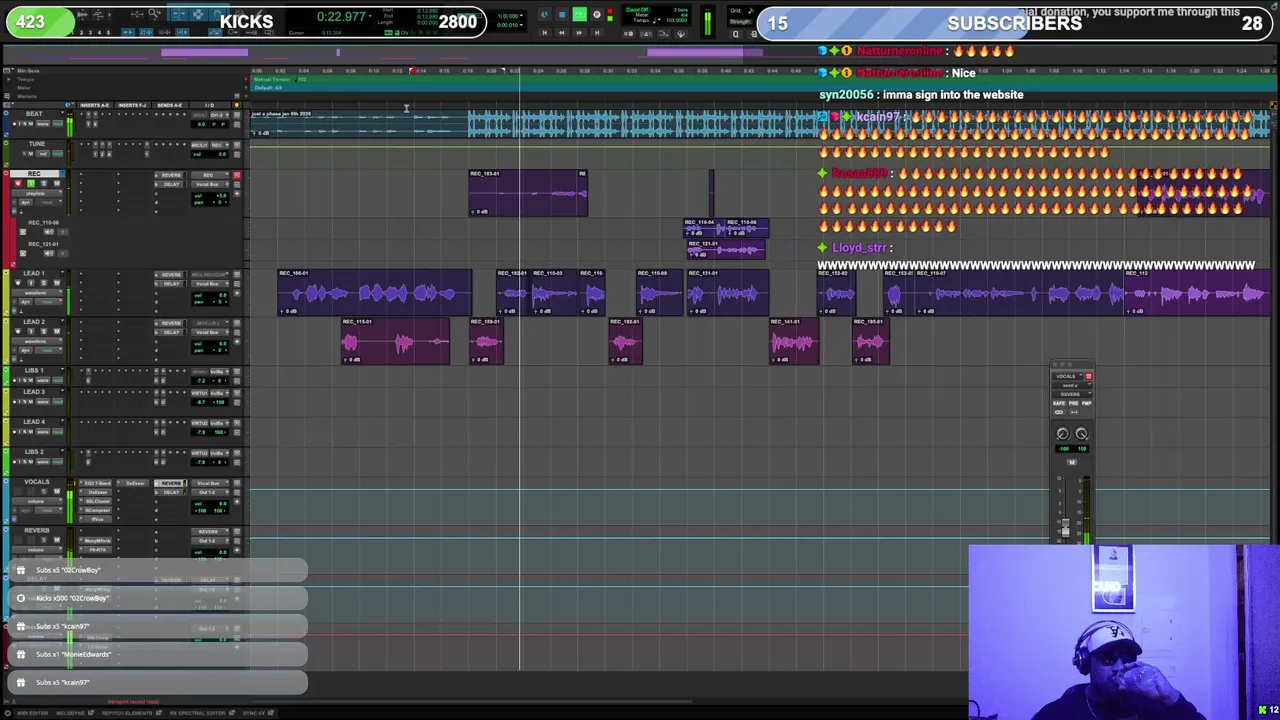Open the RCompressor insert on VOCALS track

point(96,510)
